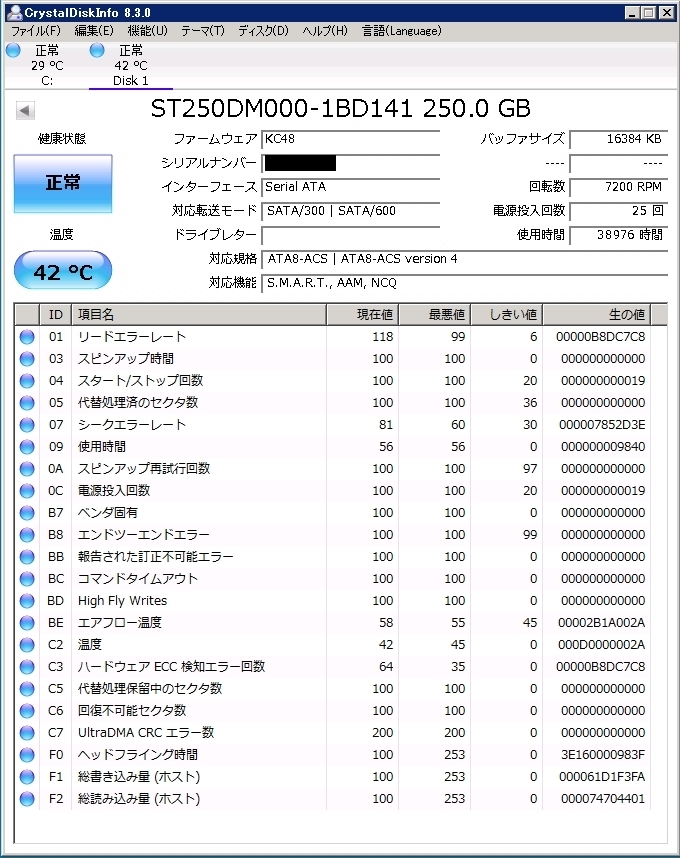Image resolution: width=680 pixels, height=858 pixels.
Task: Click the 最悪値 column header
Action: point(434,315)
